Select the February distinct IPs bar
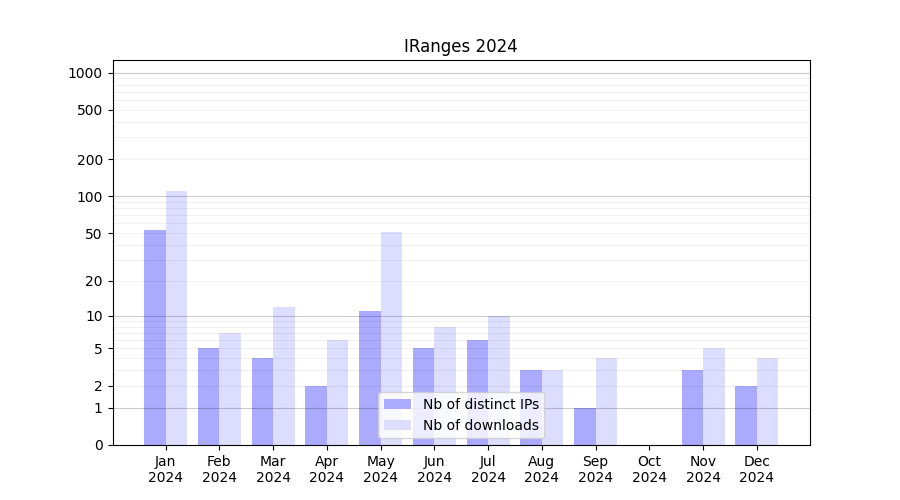 [x=208, y=396]
